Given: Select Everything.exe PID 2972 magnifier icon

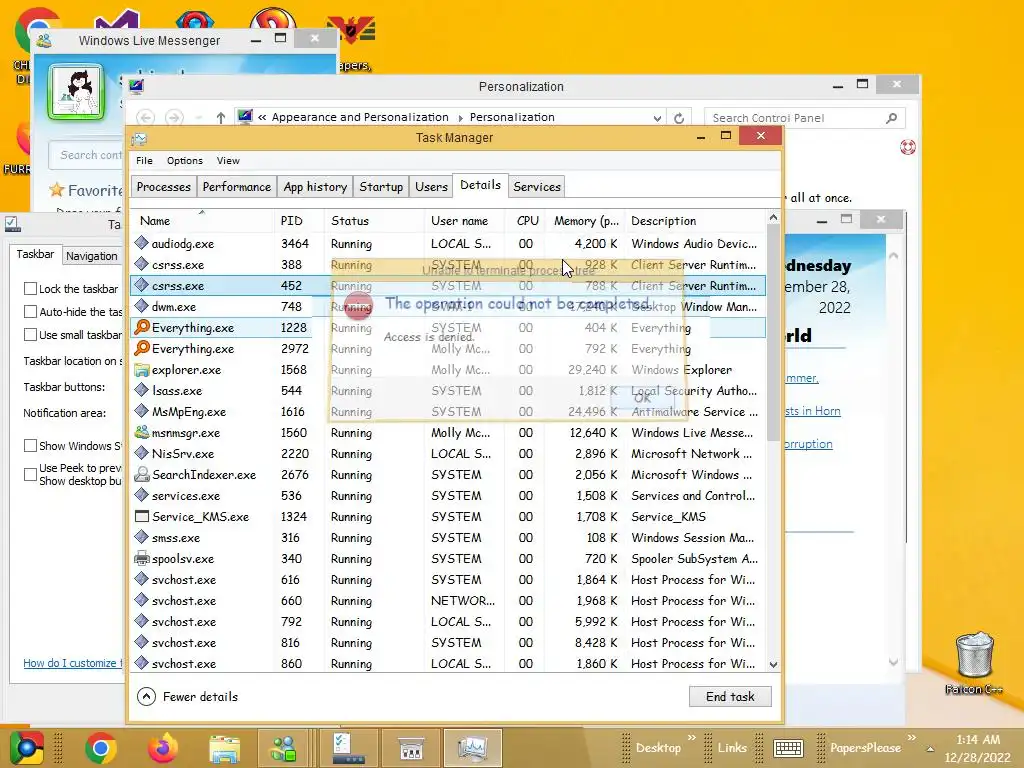Looking at the screenshot, I should 141,347.
